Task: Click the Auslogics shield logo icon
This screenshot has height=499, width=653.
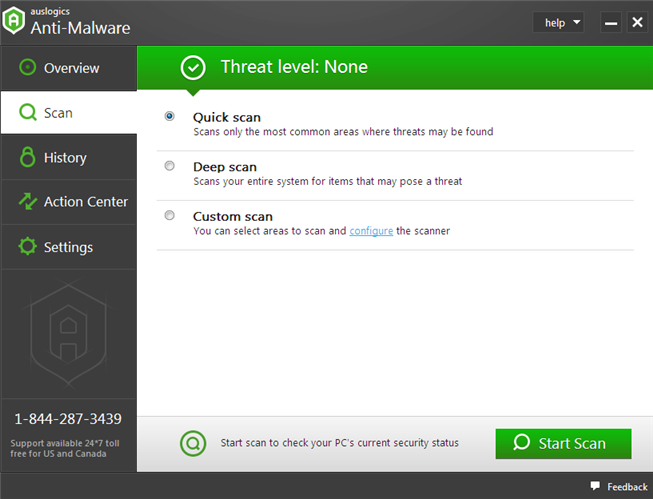Action: (15, 21)
